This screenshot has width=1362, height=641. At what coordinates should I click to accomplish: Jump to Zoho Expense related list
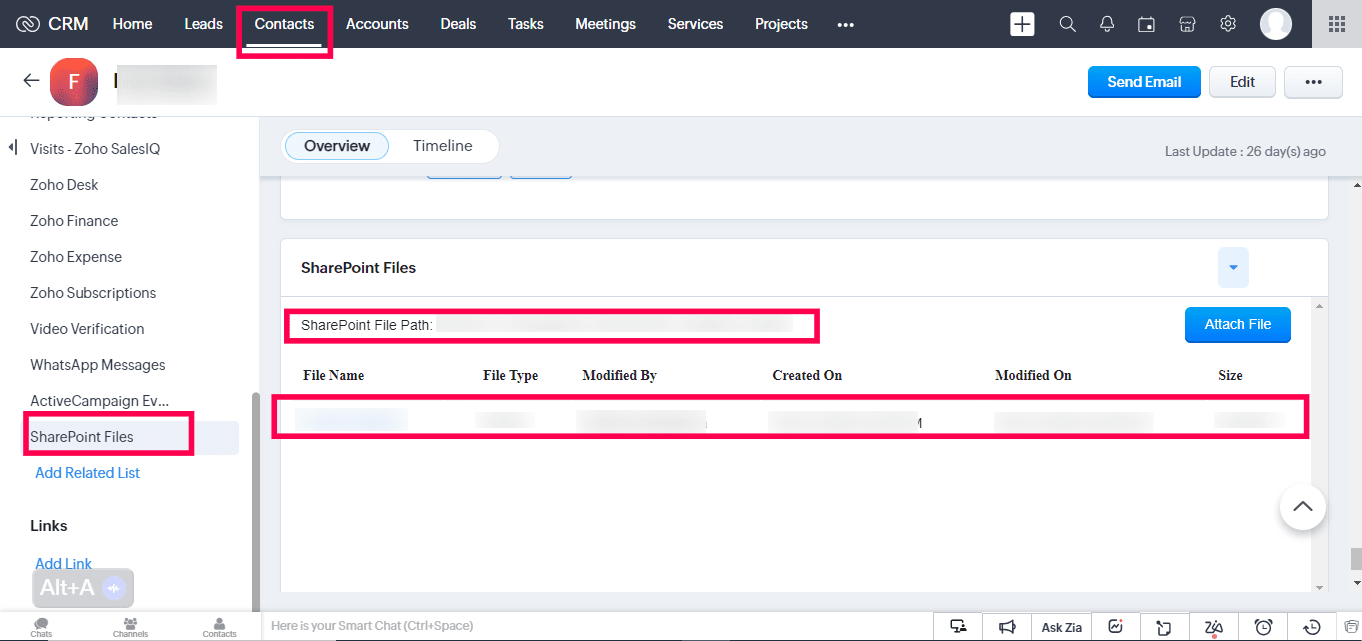76,257
